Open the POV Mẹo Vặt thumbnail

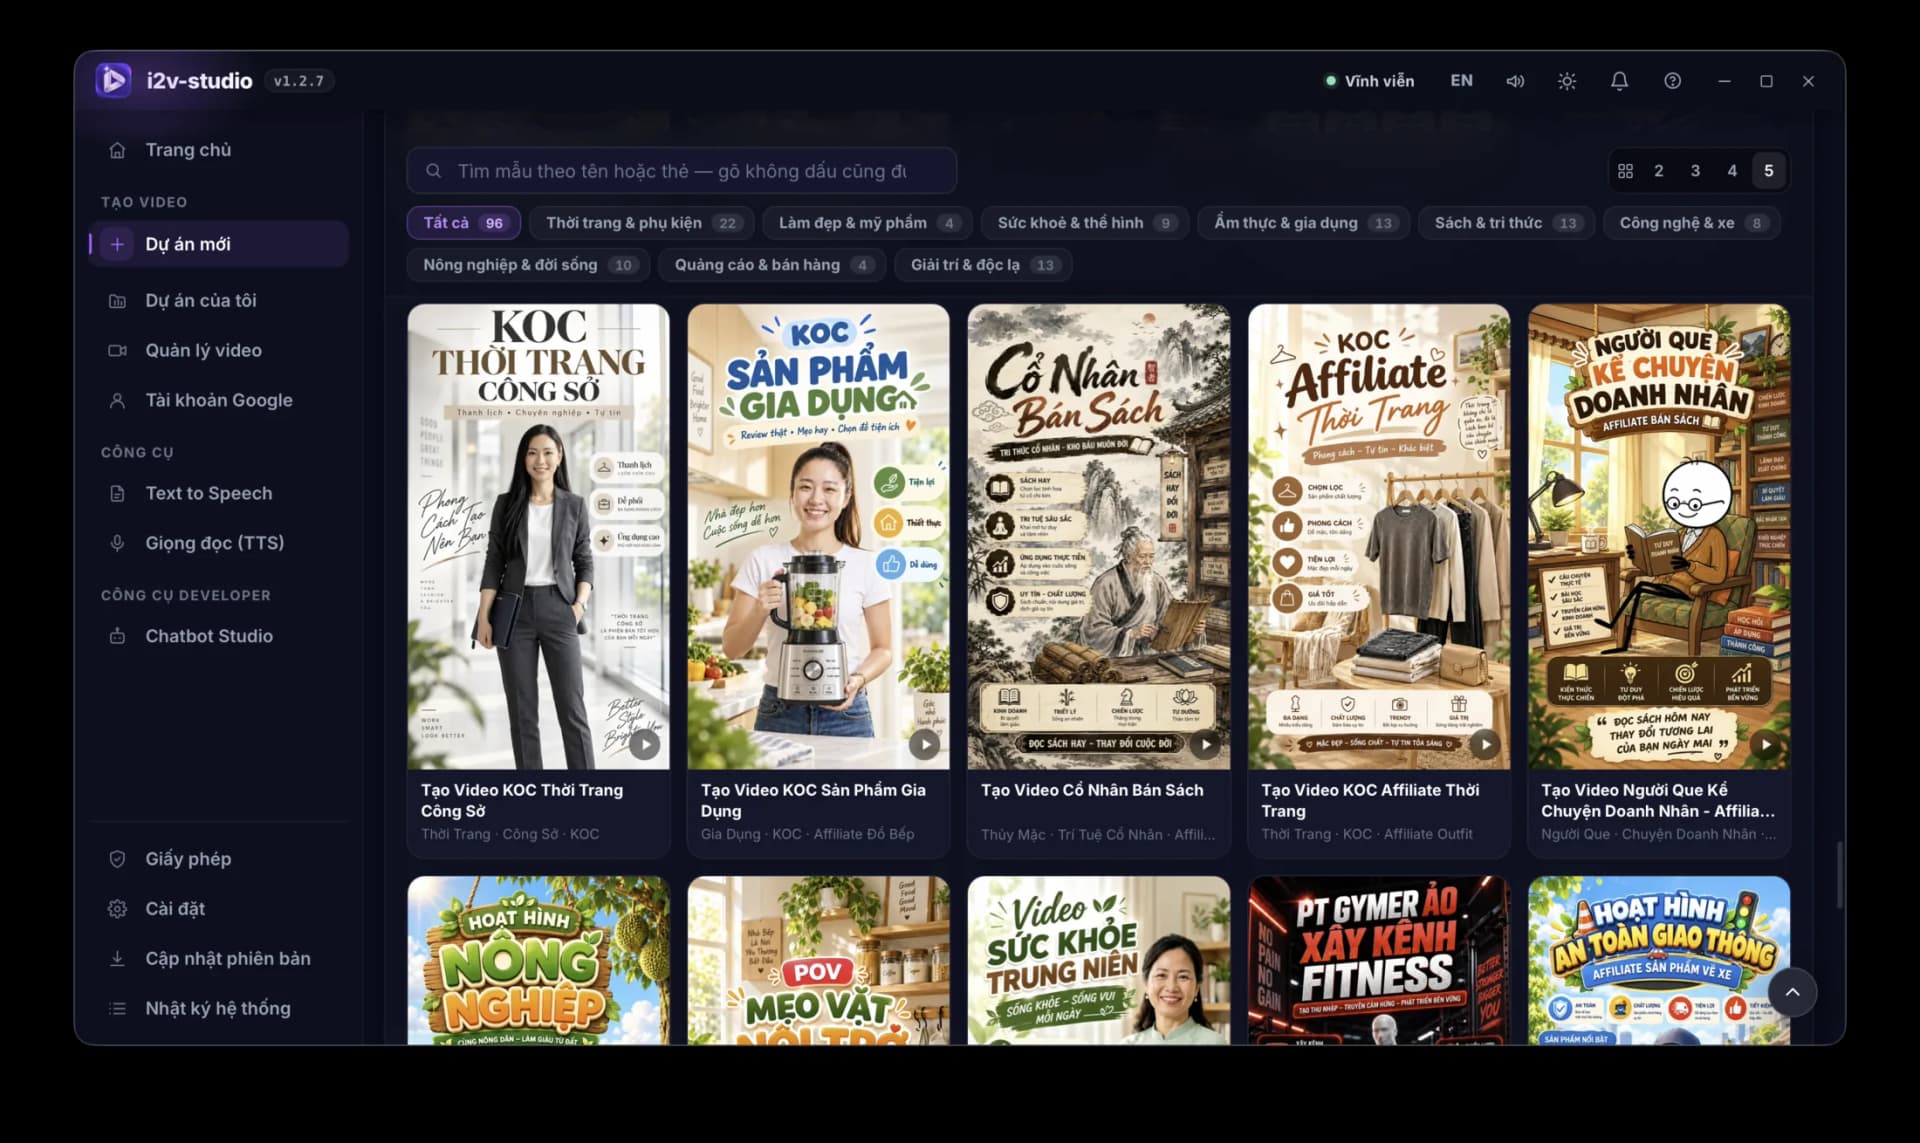click(819, 961)
